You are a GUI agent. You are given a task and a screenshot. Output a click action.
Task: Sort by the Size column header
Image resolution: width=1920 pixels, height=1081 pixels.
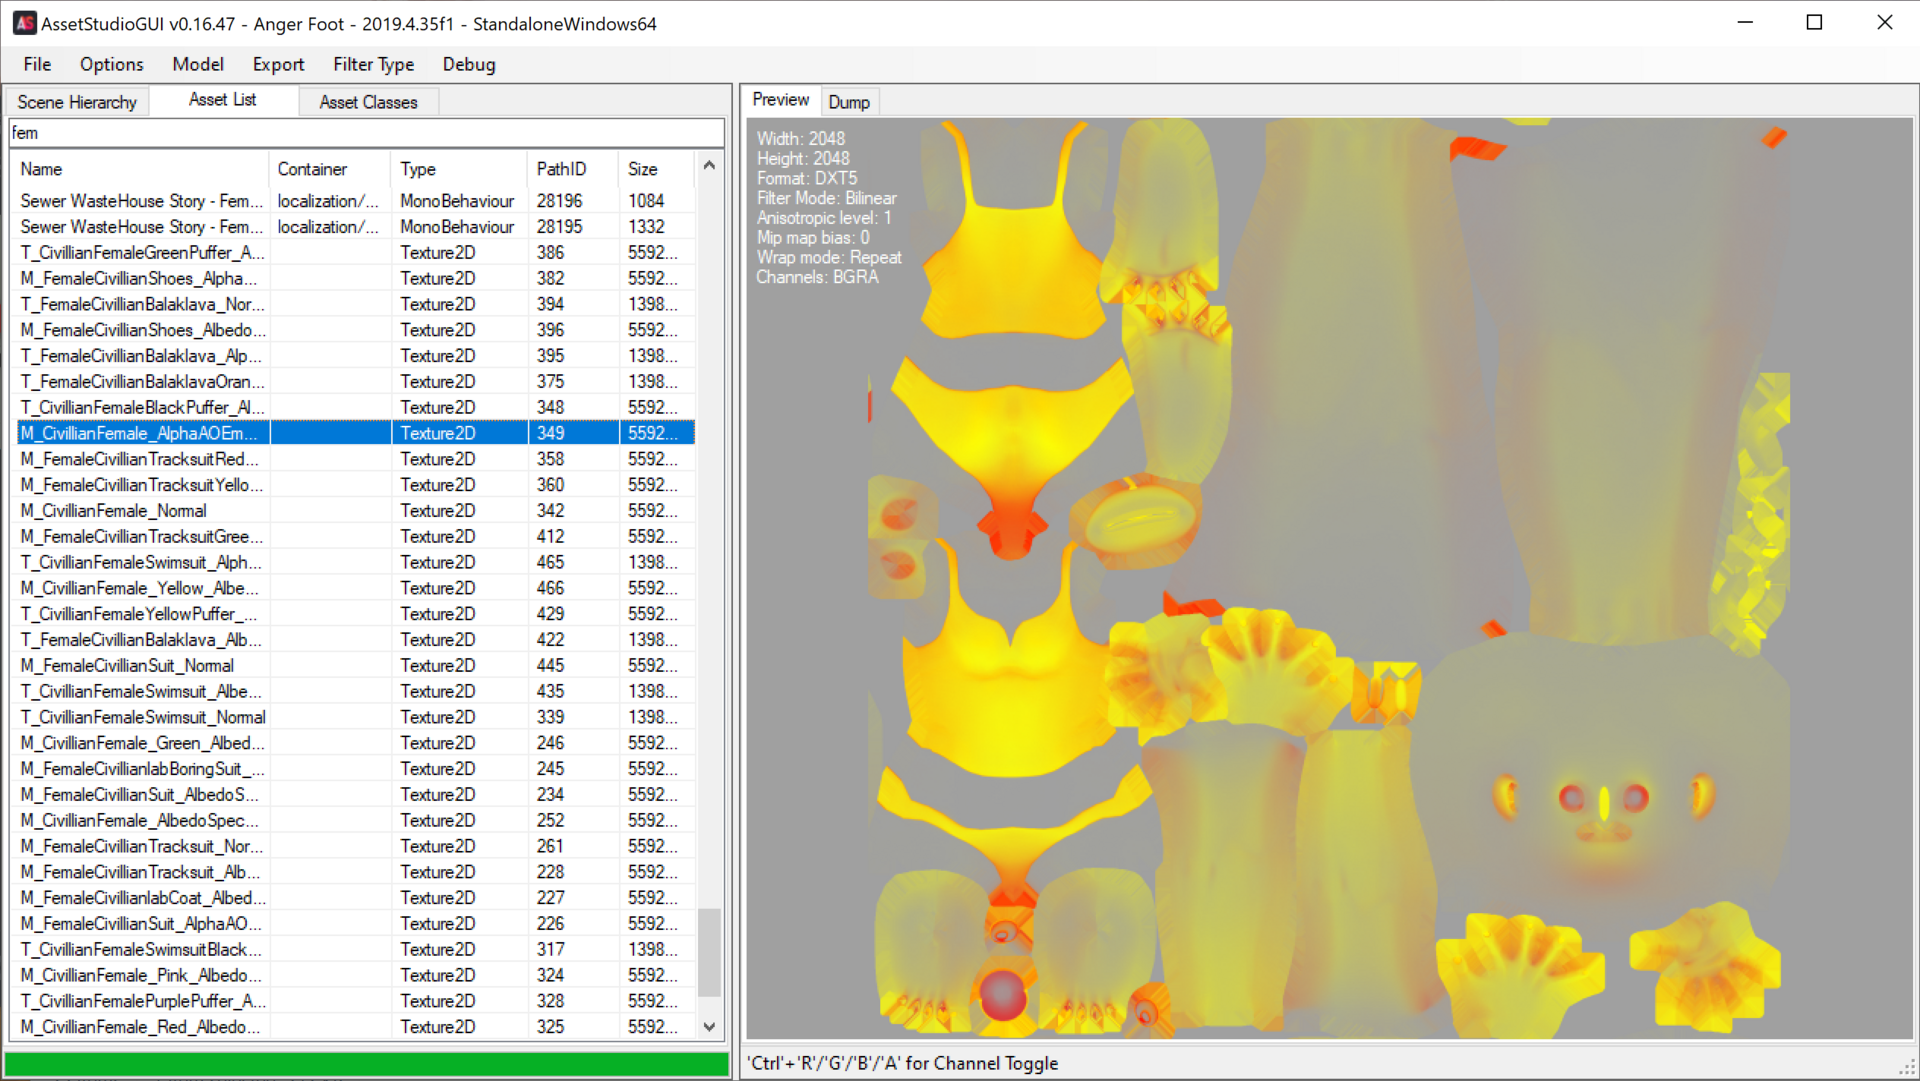click(x=656, y=169)
